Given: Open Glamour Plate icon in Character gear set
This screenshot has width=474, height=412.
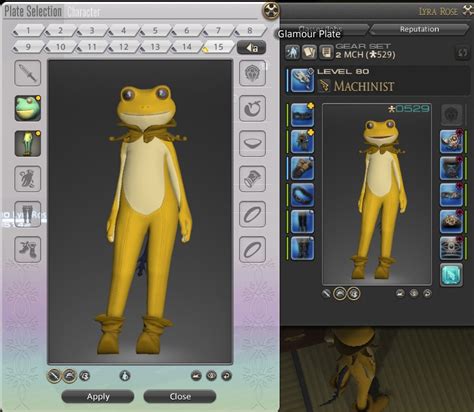Looking at the screenshot, I should [x=292, y=52].
